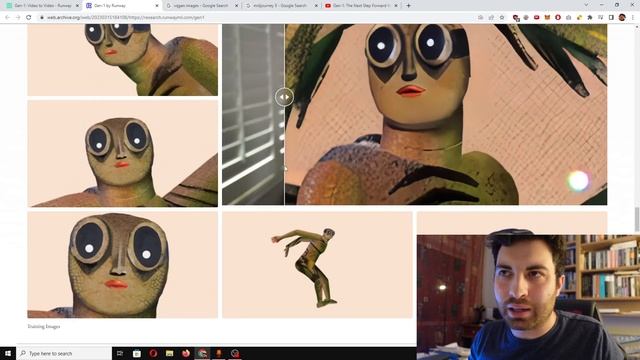Open Task View on the taskbar
640x360 pixels.
point(120,353)
